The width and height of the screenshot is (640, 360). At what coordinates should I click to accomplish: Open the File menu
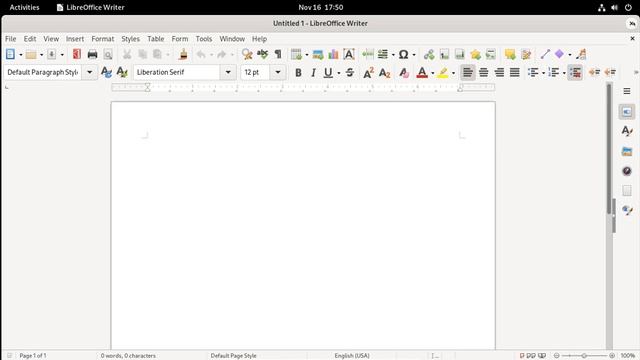pos(11,39)
